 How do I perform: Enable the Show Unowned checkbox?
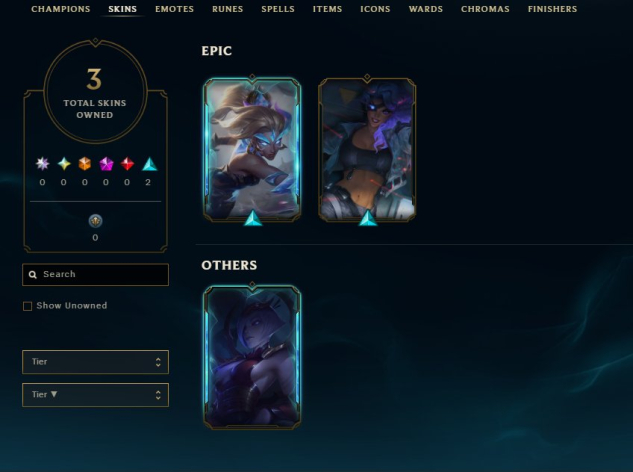click(x=27, y=306)
